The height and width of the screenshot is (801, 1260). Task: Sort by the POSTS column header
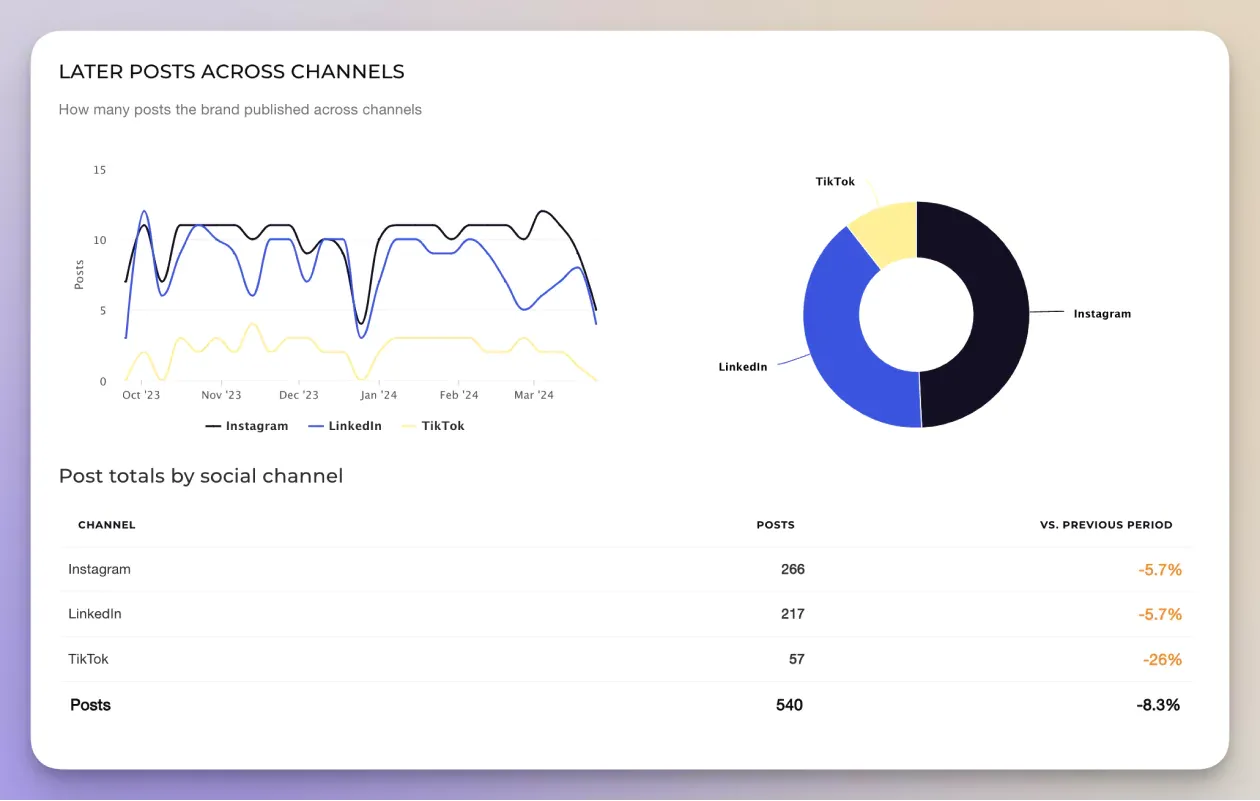coord(776,525)
